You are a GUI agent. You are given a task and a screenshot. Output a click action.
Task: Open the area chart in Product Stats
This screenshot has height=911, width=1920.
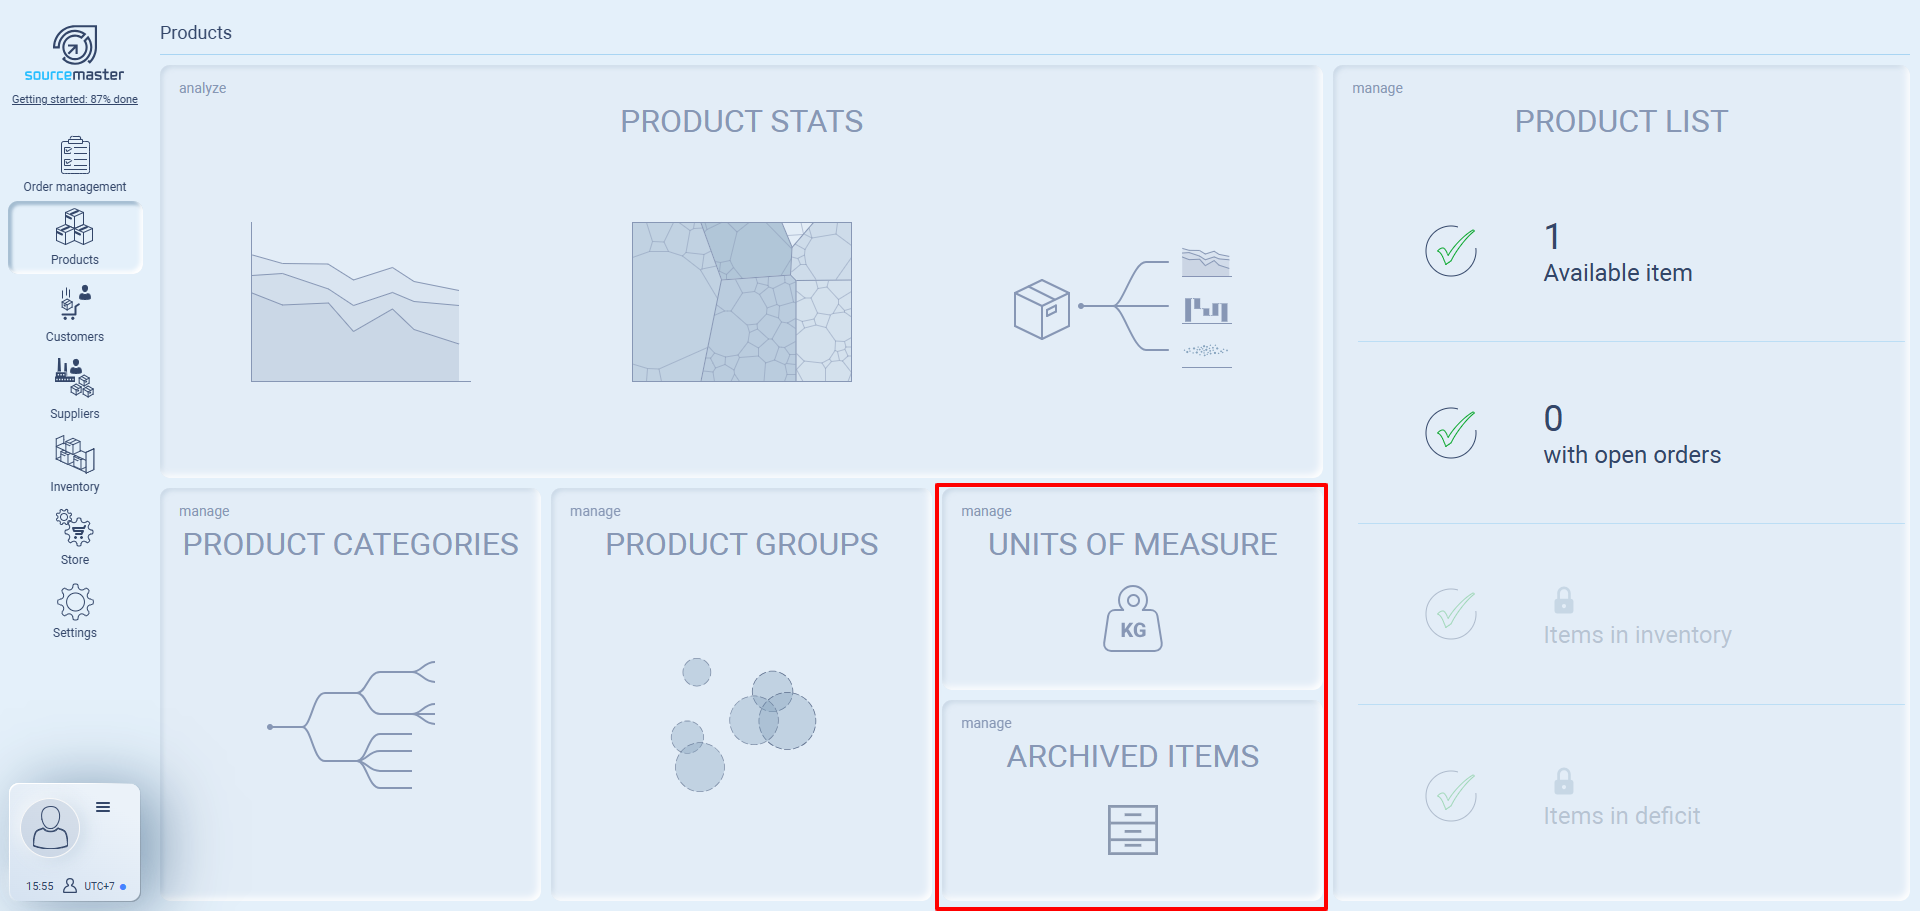click(360, 302)
